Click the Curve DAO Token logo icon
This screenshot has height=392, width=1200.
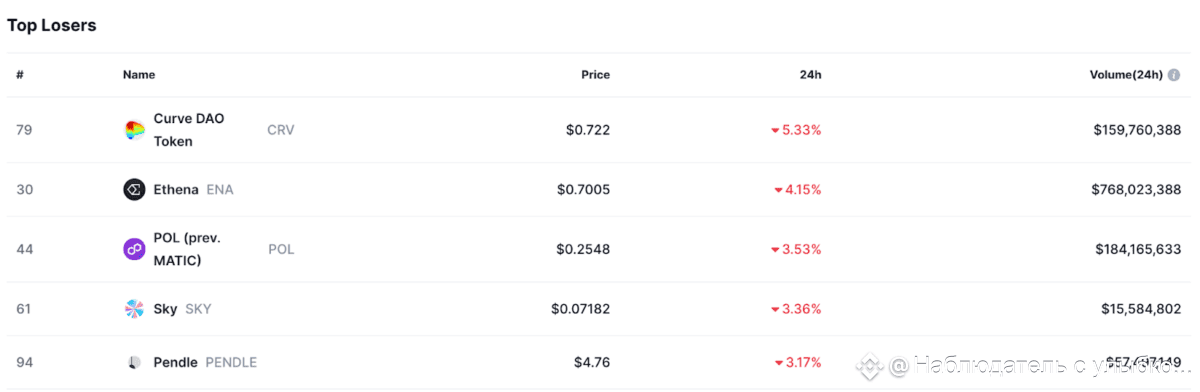(134, 130)
